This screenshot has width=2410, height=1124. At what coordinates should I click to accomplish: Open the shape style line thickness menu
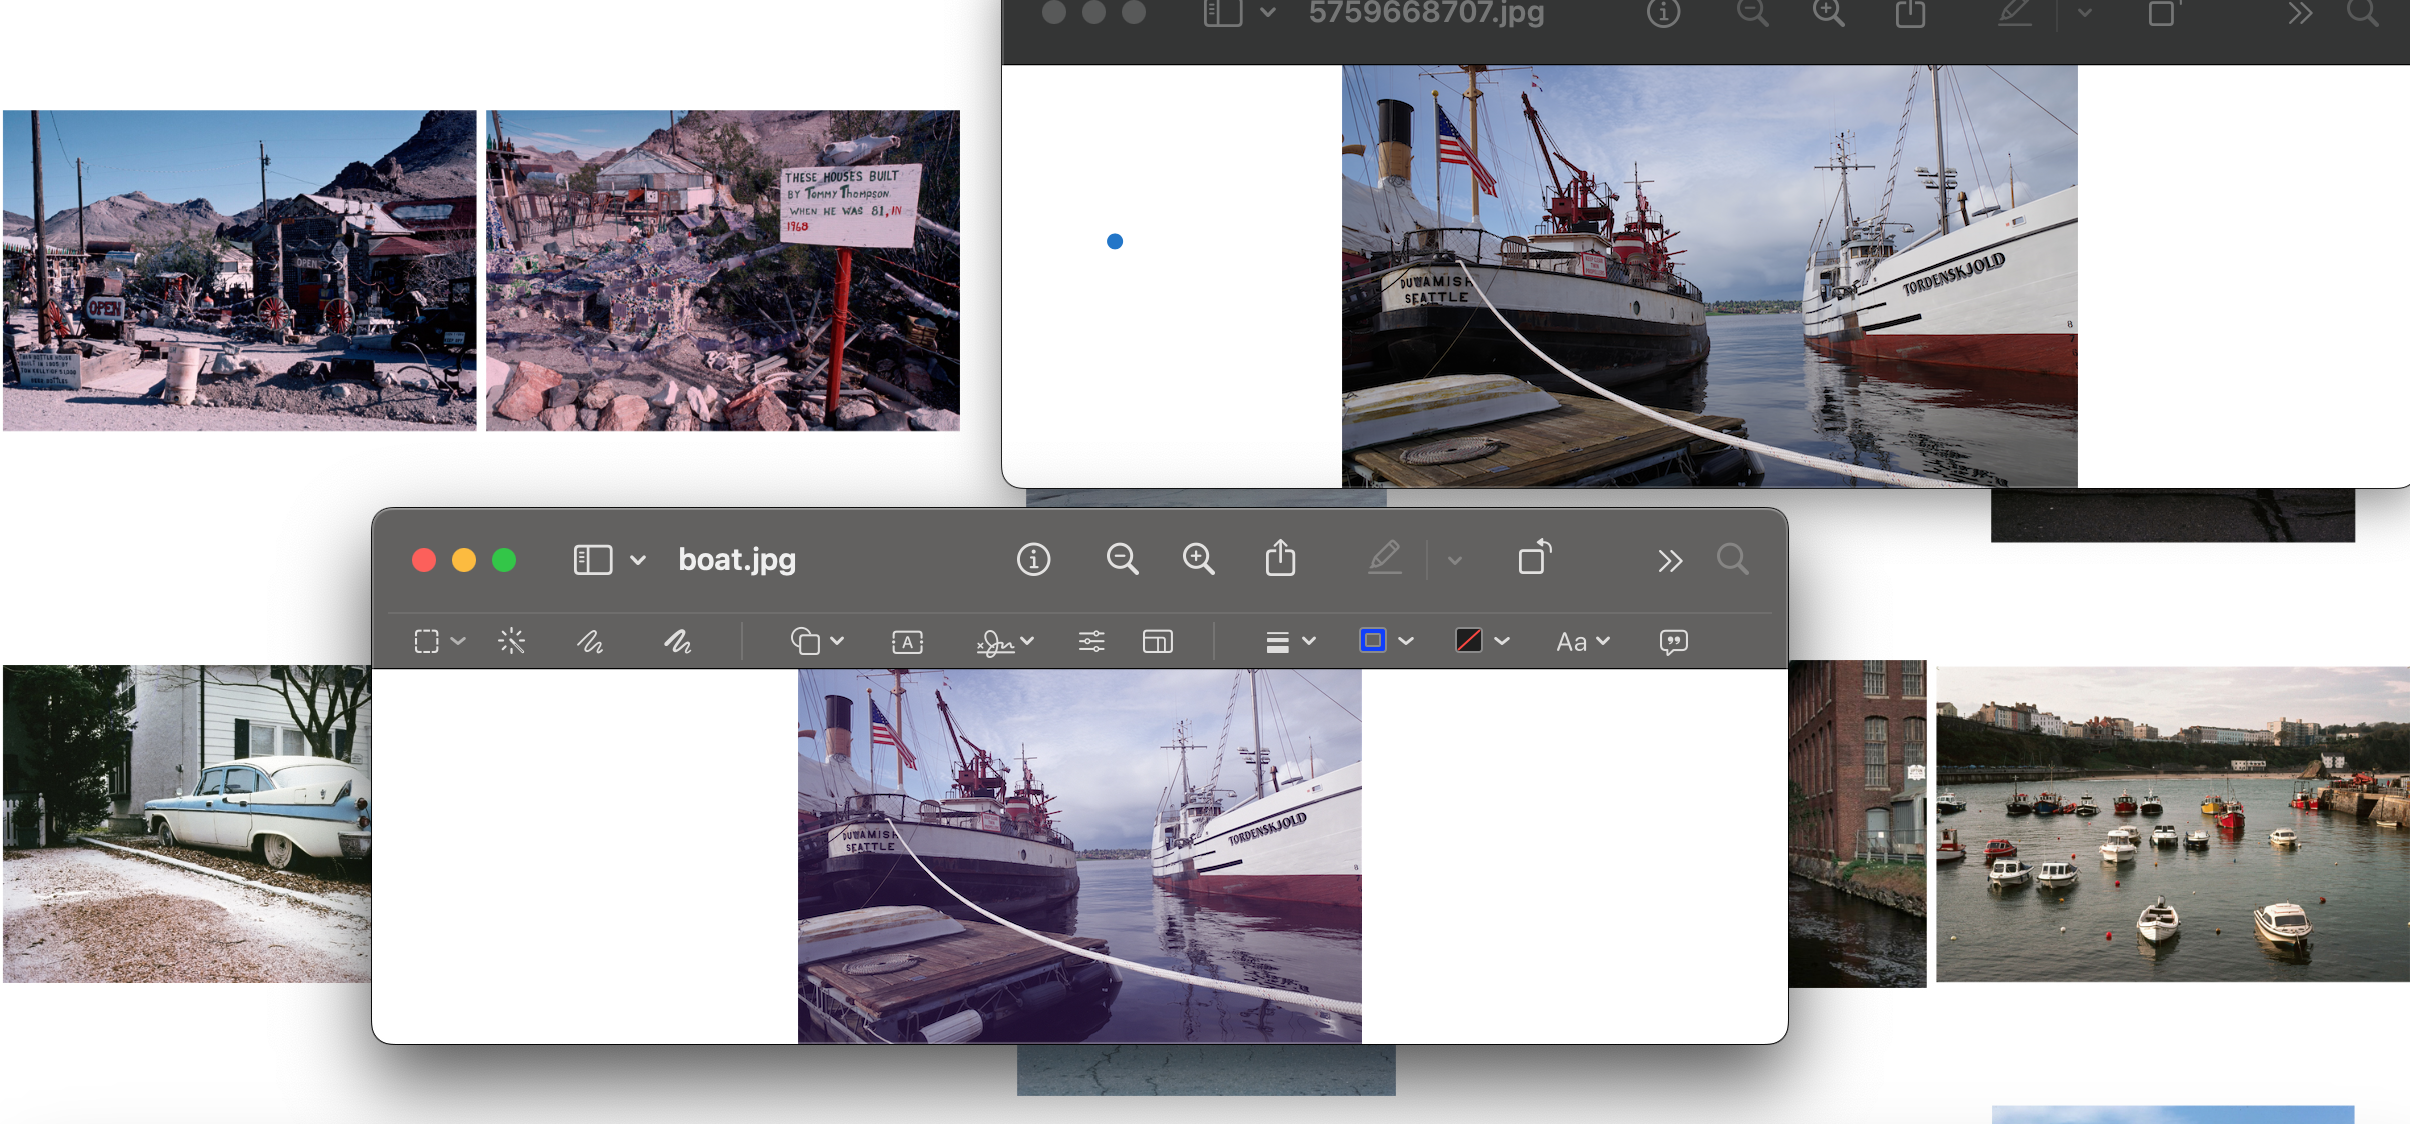point(1289,642)
